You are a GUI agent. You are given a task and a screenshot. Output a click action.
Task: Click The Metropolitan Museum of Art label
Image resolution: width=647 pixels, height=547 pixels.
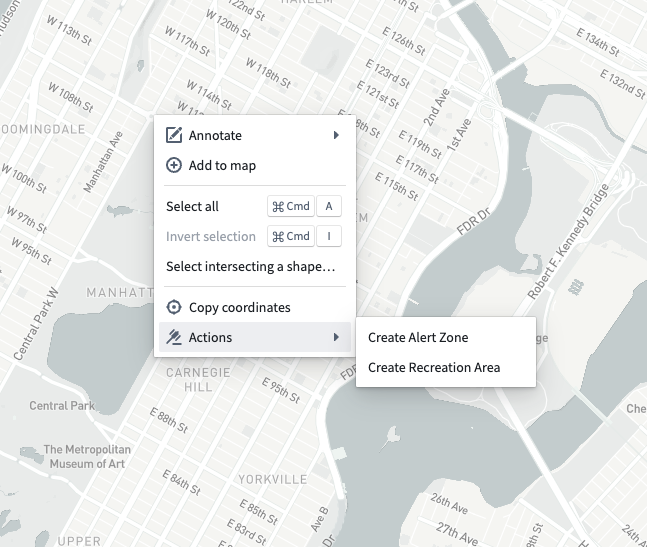click(87, 457)
